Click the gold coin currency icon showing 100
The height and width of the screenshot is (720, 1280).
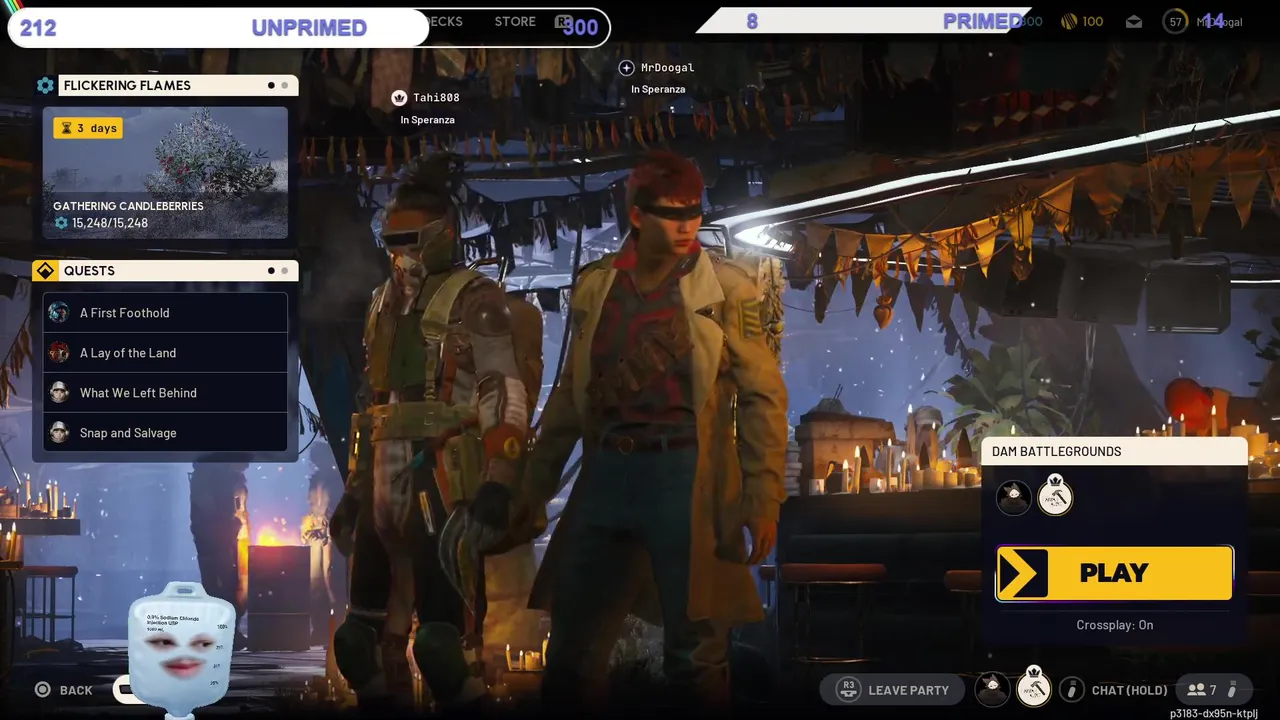[1069, 21]
